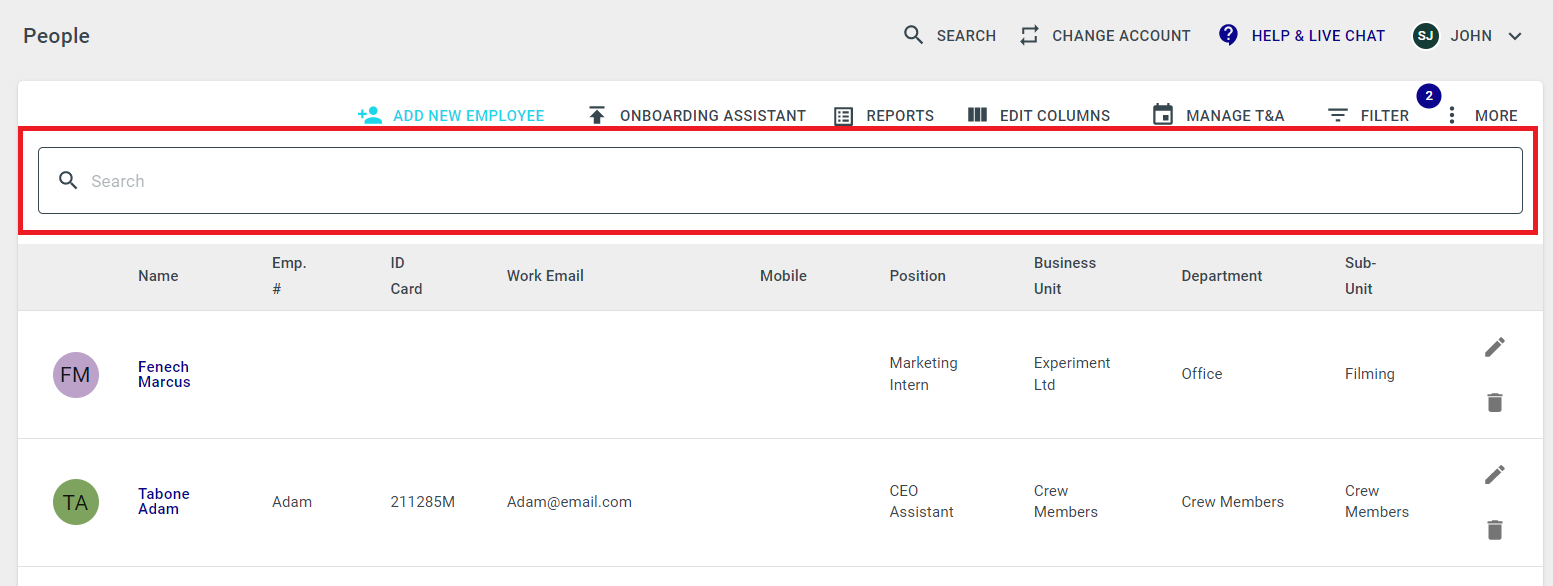Open Manage T&A calendar
This screenshot has width=1553, height=586.
pos(1217,115)
